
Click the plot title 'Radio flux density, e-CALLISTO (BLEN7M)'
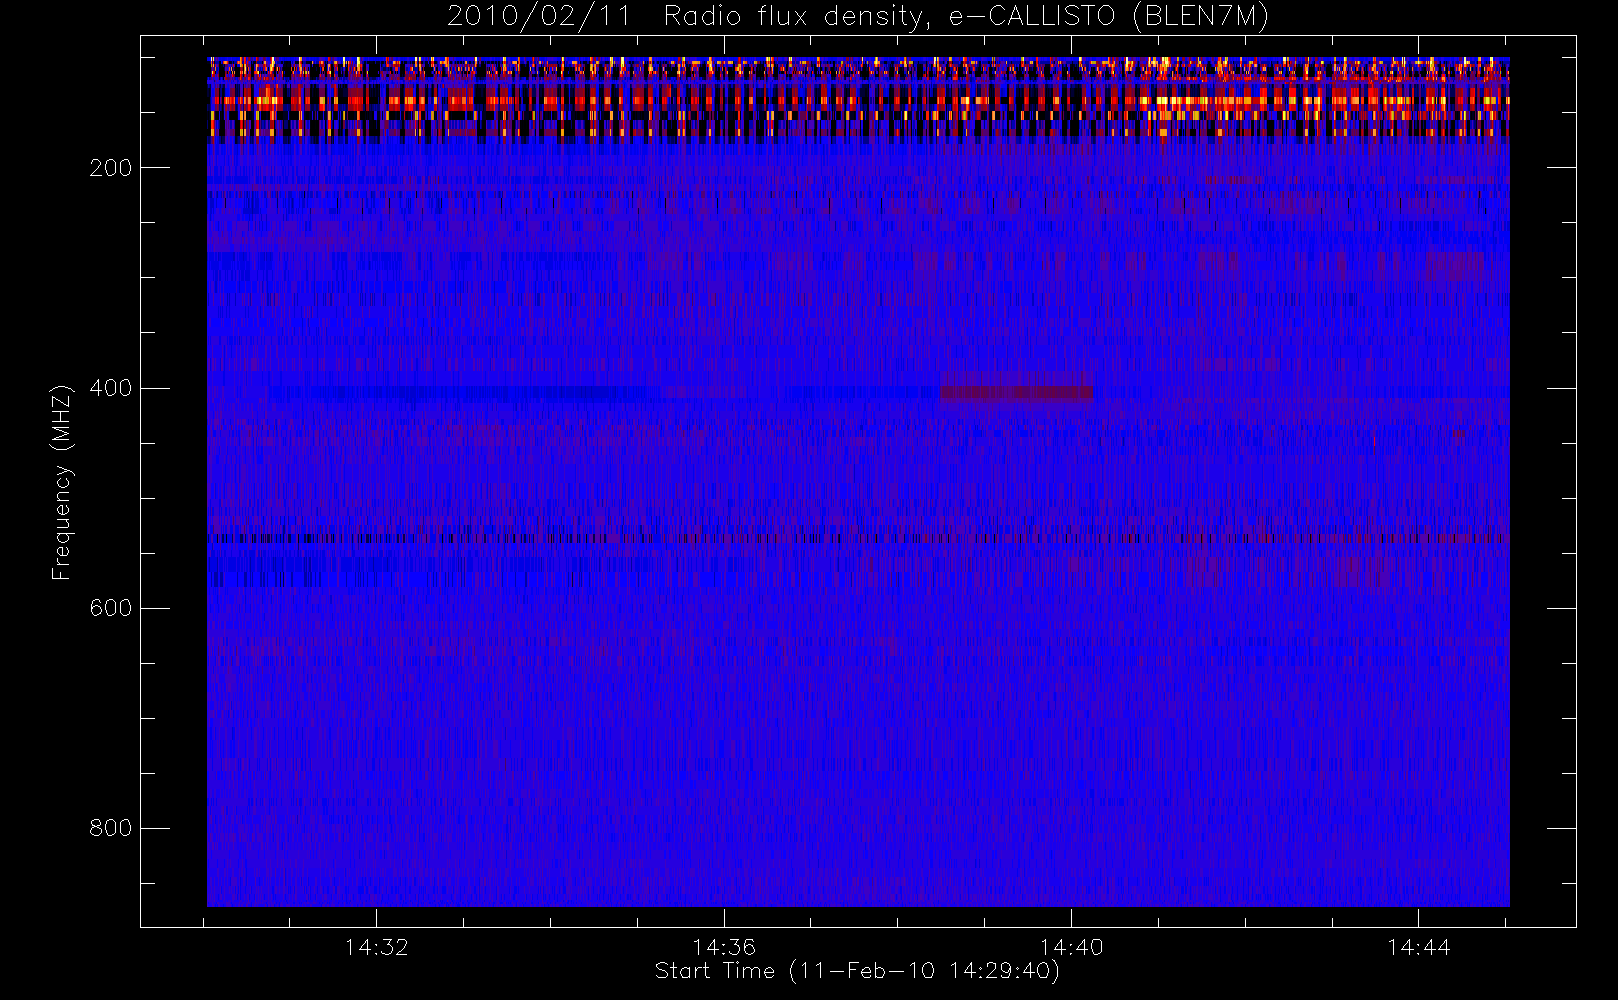[966, 17]
